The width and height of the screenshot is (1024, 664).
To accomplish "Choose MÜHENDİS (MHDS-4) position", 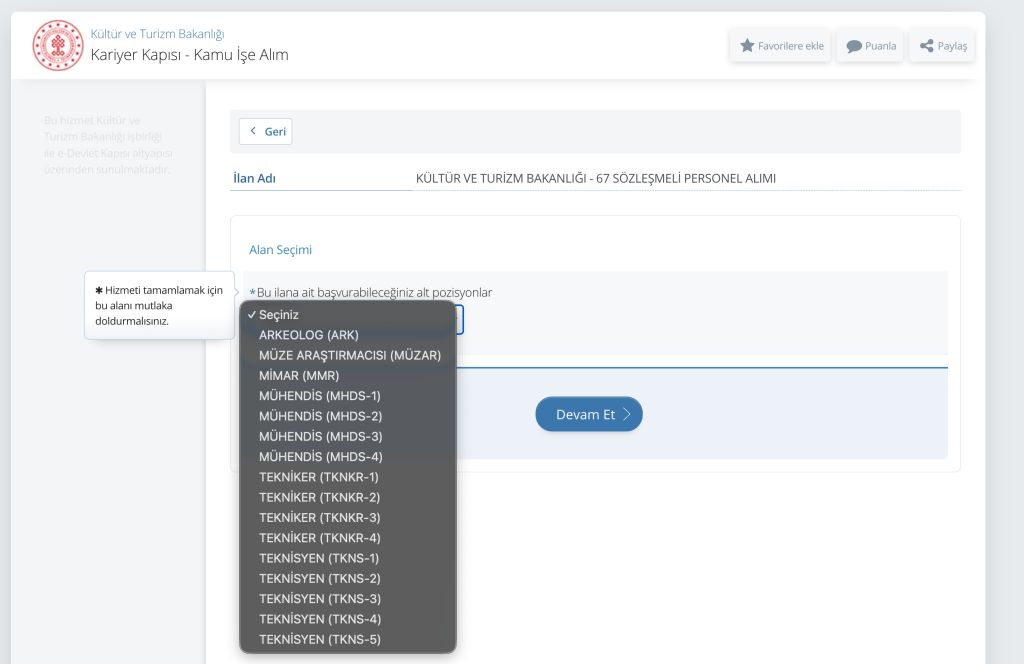I will [x=348, y=456].
